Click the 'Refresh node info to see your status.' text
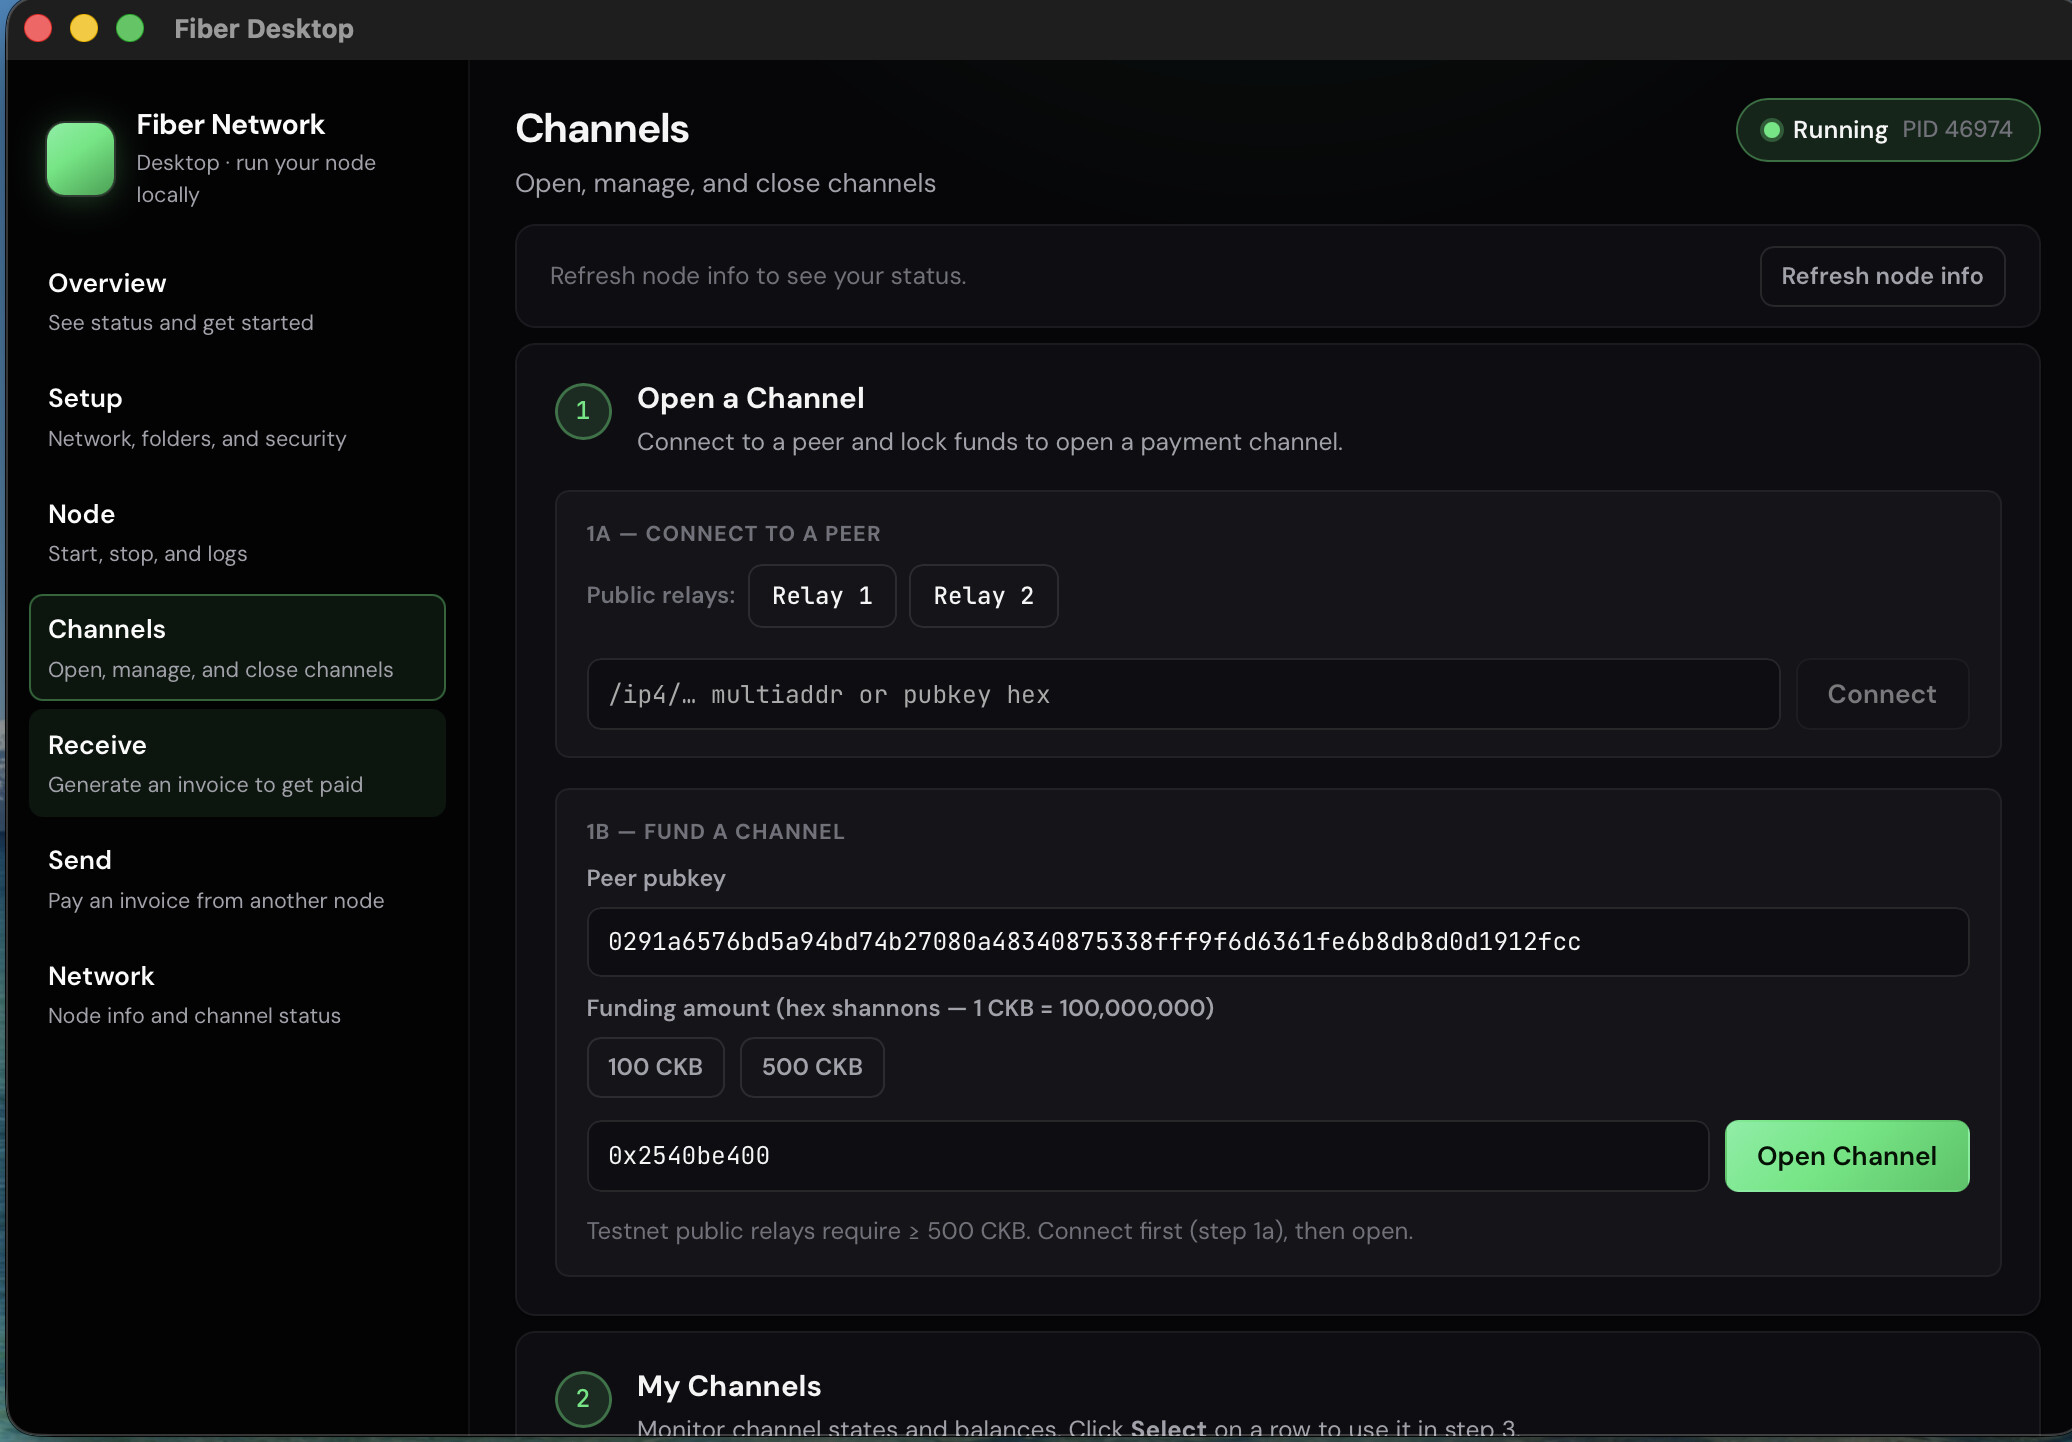2072x1442 pixels. tap(758, 276)
